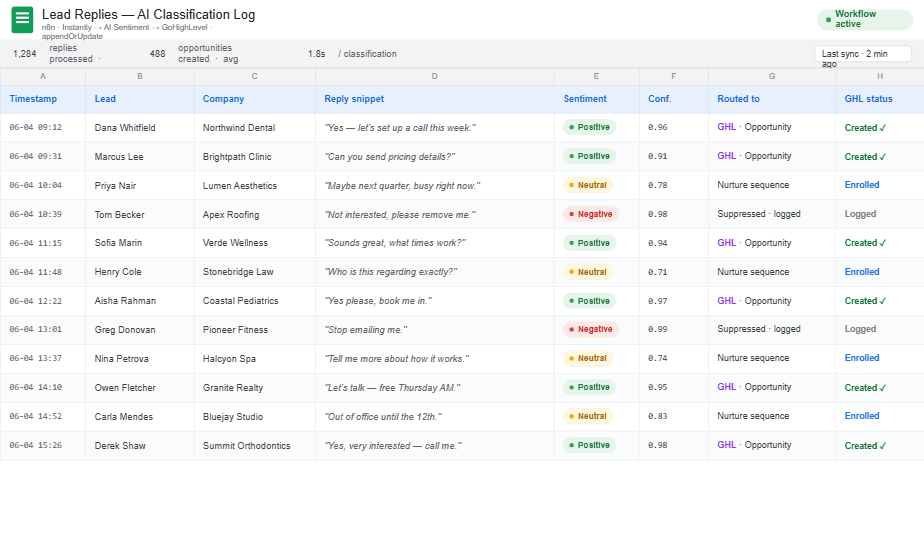Click Positive badge in Dana Whitfield row

589,127
